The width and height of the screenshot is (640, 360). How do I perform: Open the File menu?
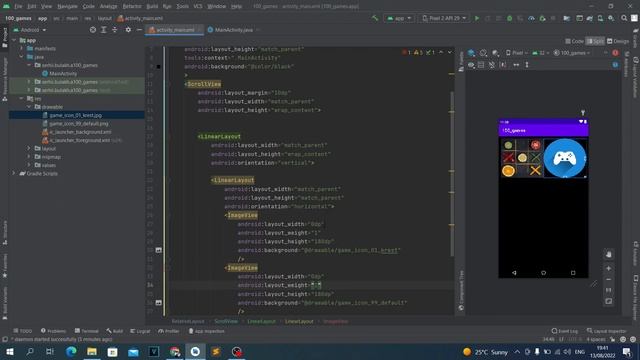[x=18, y=7]
